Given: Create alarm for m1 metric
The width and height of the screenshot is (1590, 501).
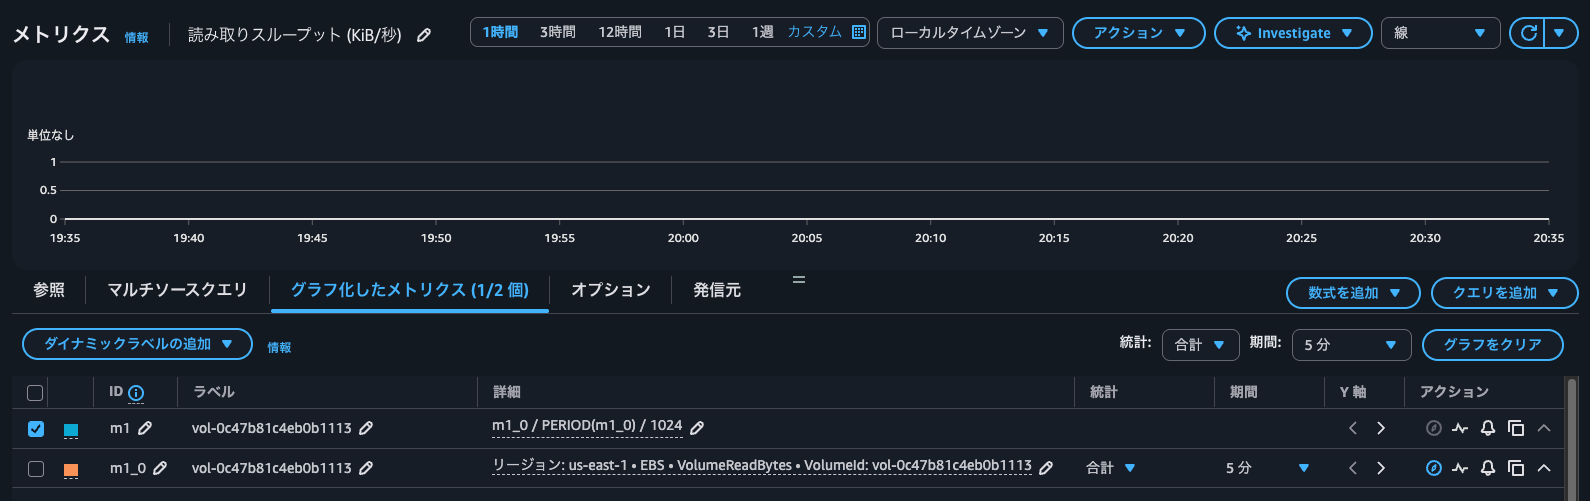Looking at the screenshot, I should (1488, 428).
